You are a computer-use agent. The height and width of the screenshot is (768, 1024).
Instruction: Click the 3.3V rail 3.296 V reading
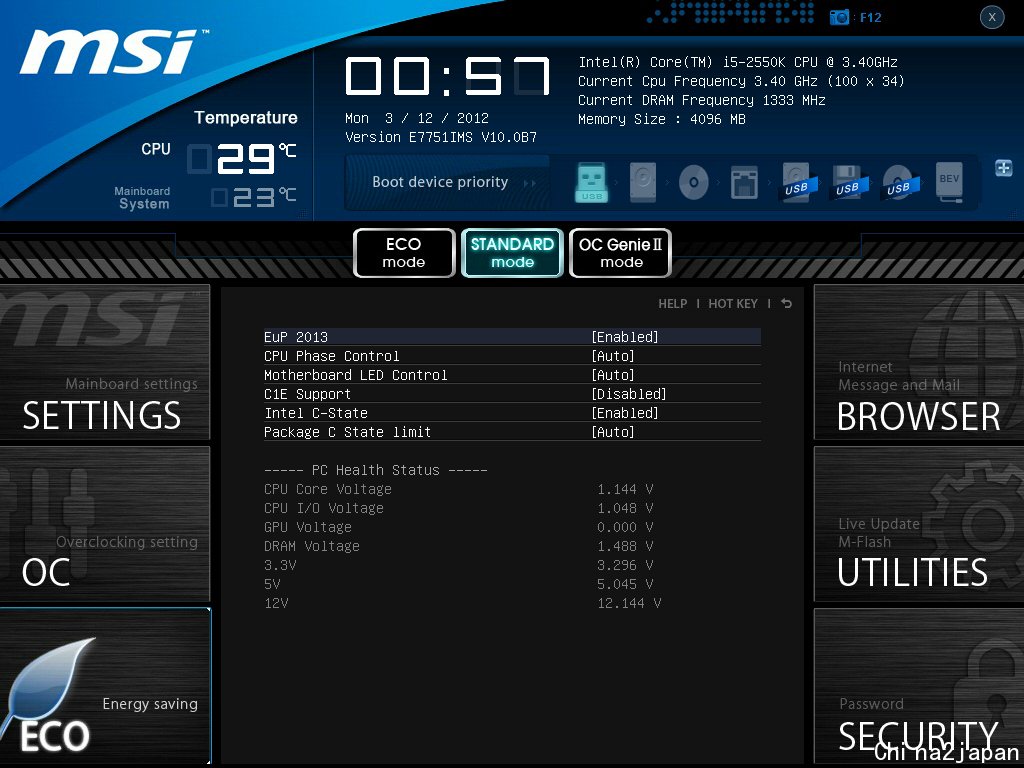tap(625, 565)
